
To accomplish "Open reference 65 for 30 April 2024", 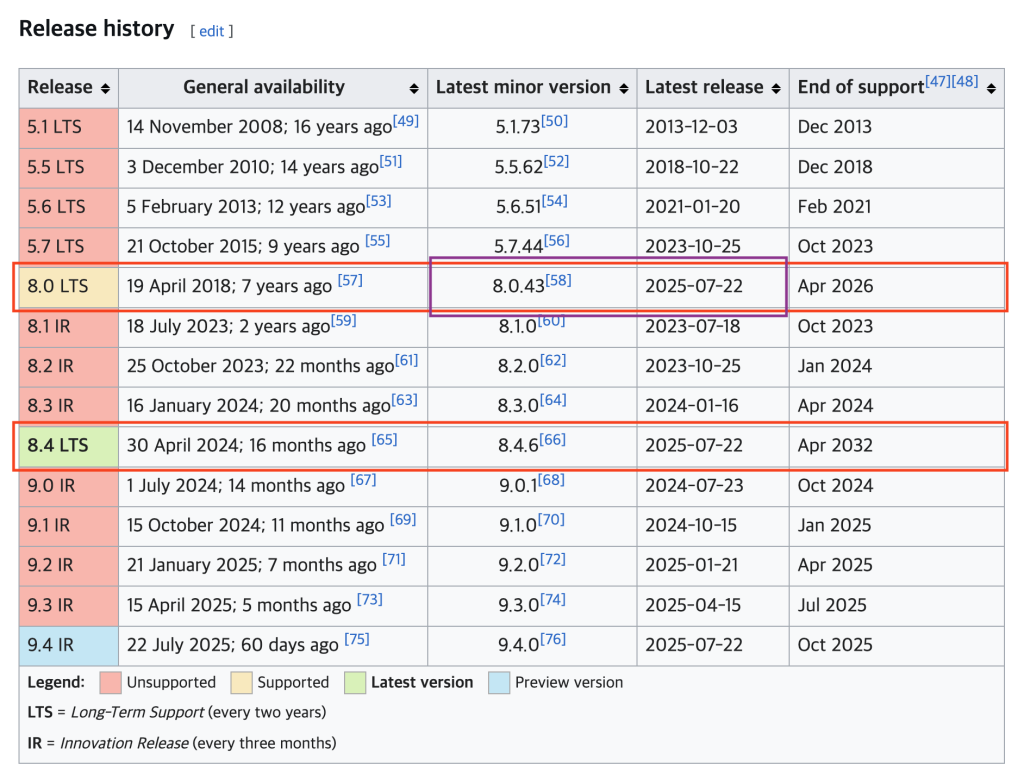I will tap(384, 440).
